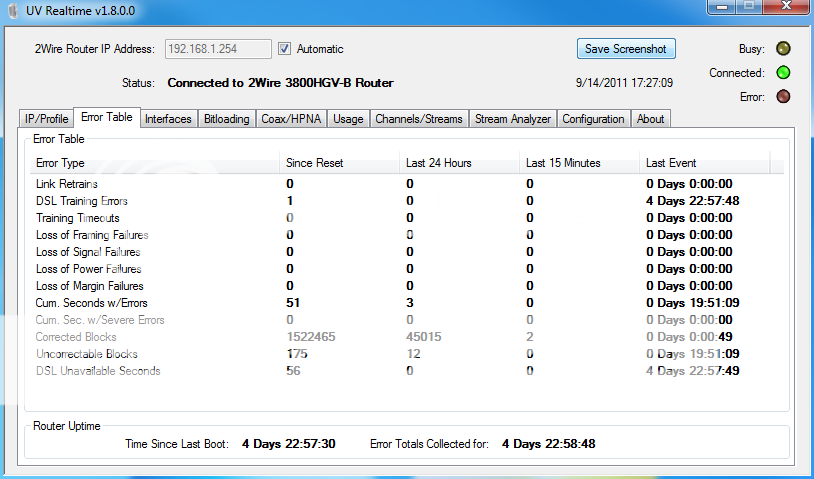Click the Last 15 Minutes column header
Image resolution: width=814 pixels, height=479 pixels.
(579, 163)
